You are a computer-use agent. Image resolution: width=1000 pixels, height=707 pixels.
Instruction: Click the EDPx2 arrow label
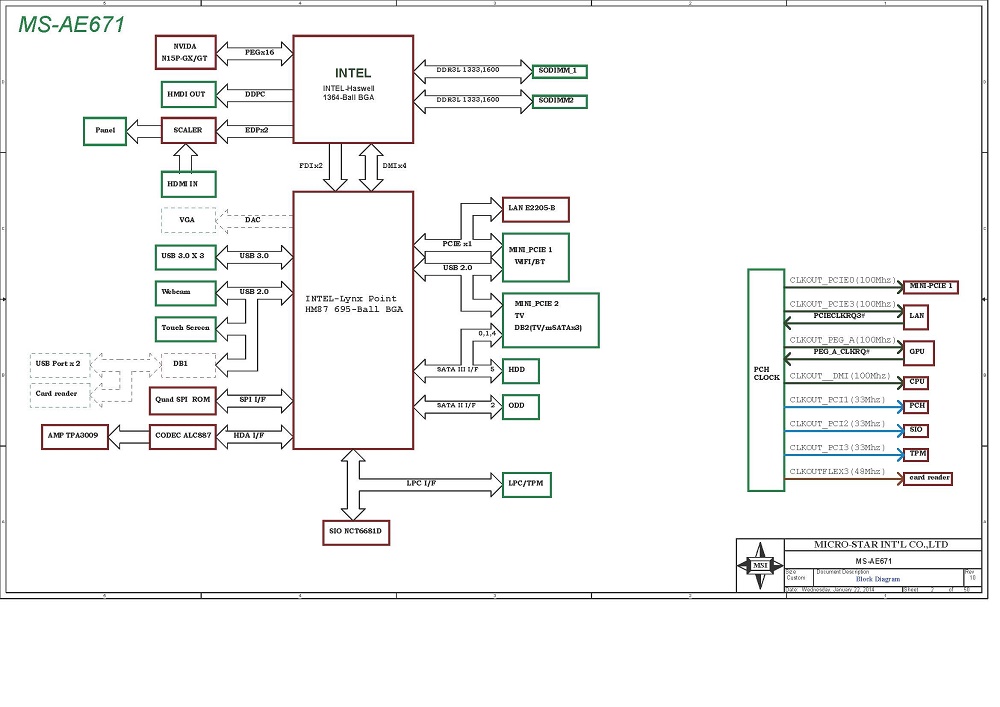point(256,130)
